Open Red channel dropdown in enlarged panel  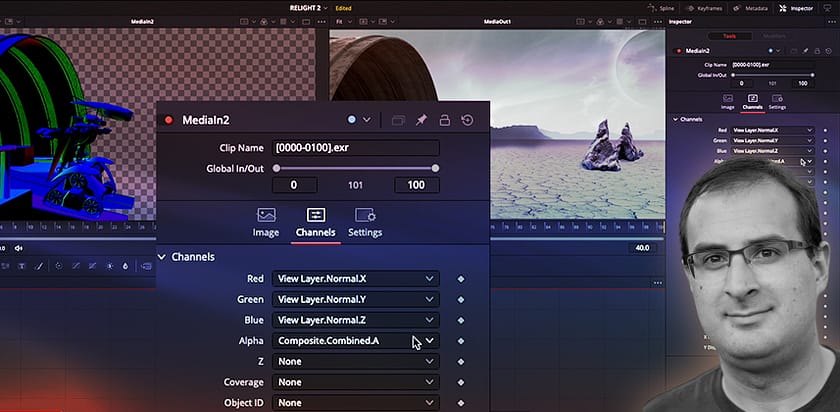coord(355,279)
